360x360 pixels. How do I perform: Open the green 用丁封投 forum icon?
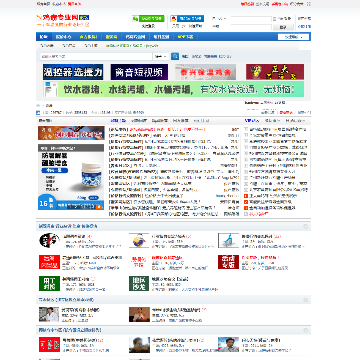coord(49,283)
